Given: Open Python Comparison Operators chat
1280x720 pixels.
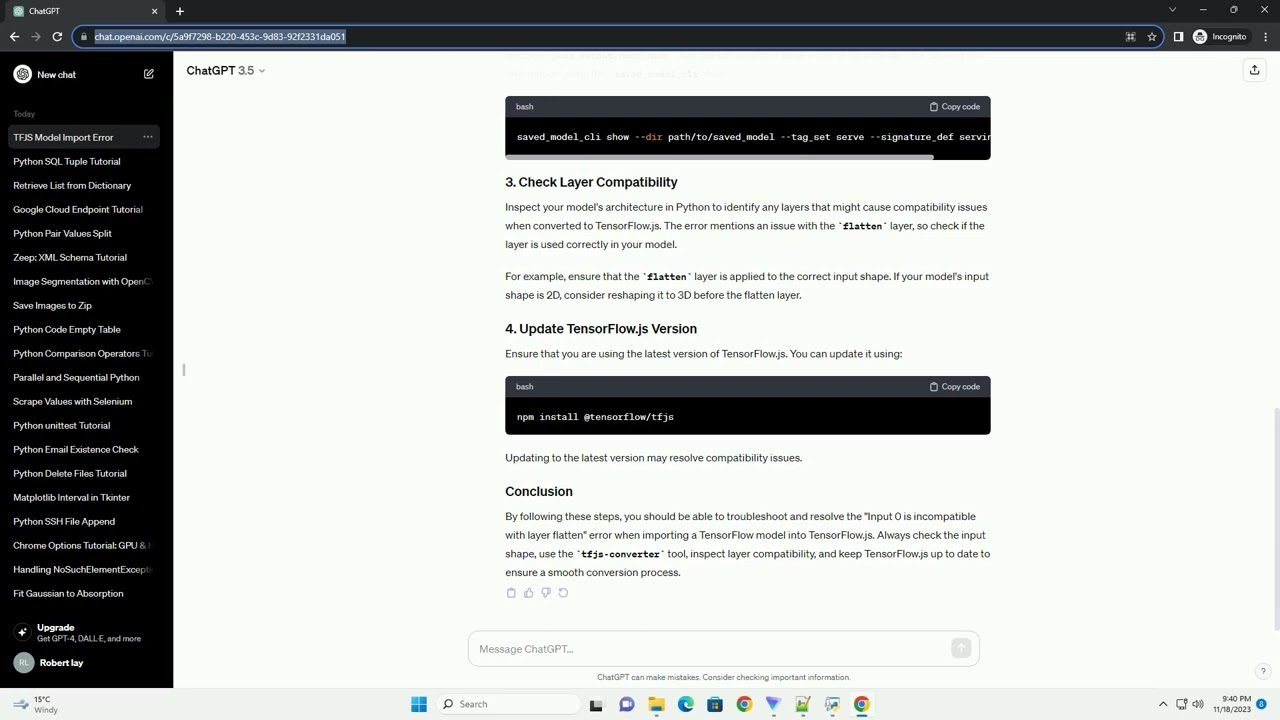Looking at the screenshot, I should (86, 353).
